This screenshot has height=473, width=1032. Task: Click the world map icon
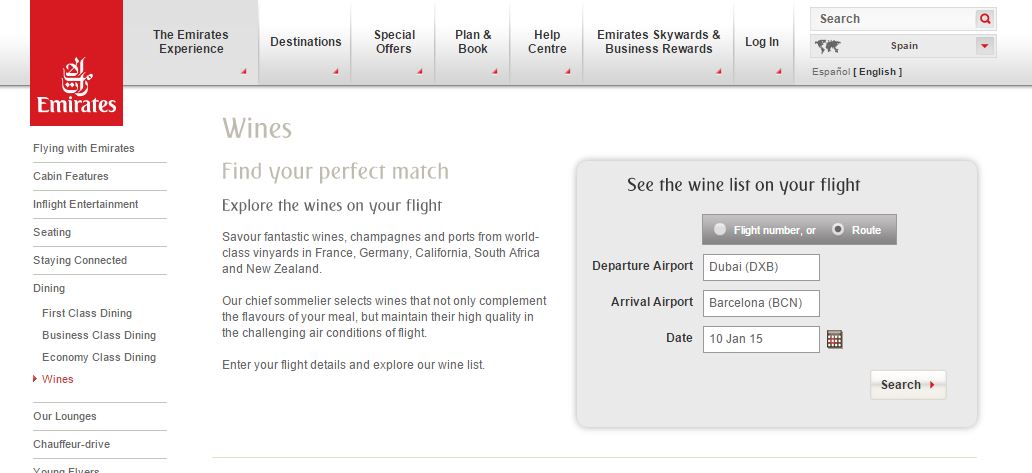pyautogui.click(x=827, y=47)
